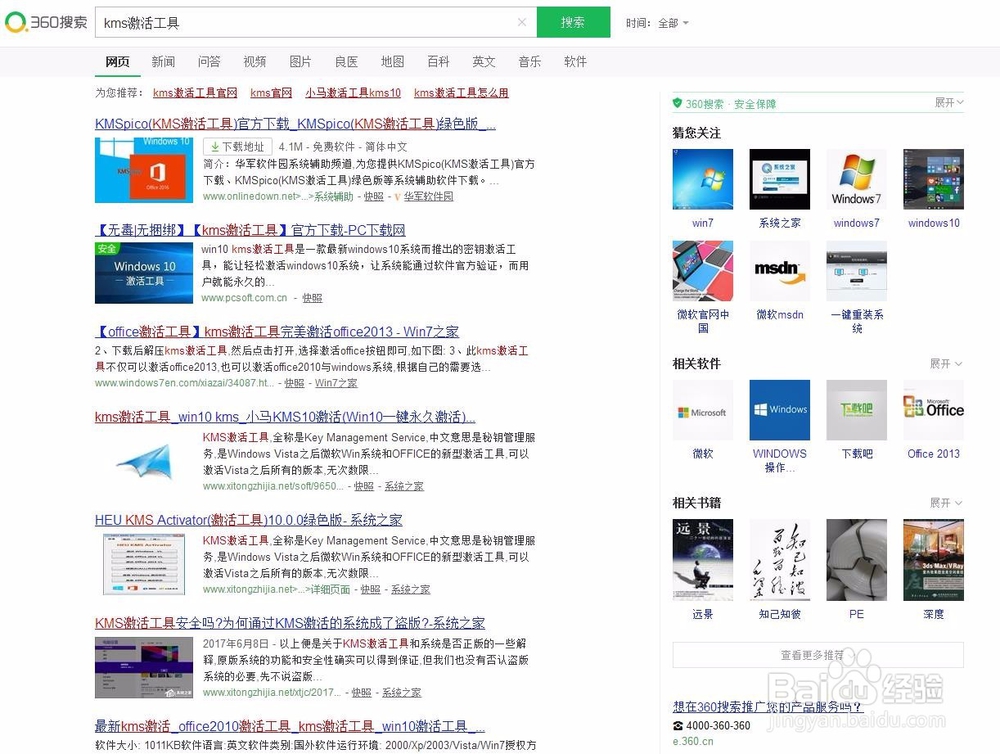This screenshot has height=754, width=1000.
Task: Open the 时间: 全部 filter dropdown
Action: (x=657, y=23)
